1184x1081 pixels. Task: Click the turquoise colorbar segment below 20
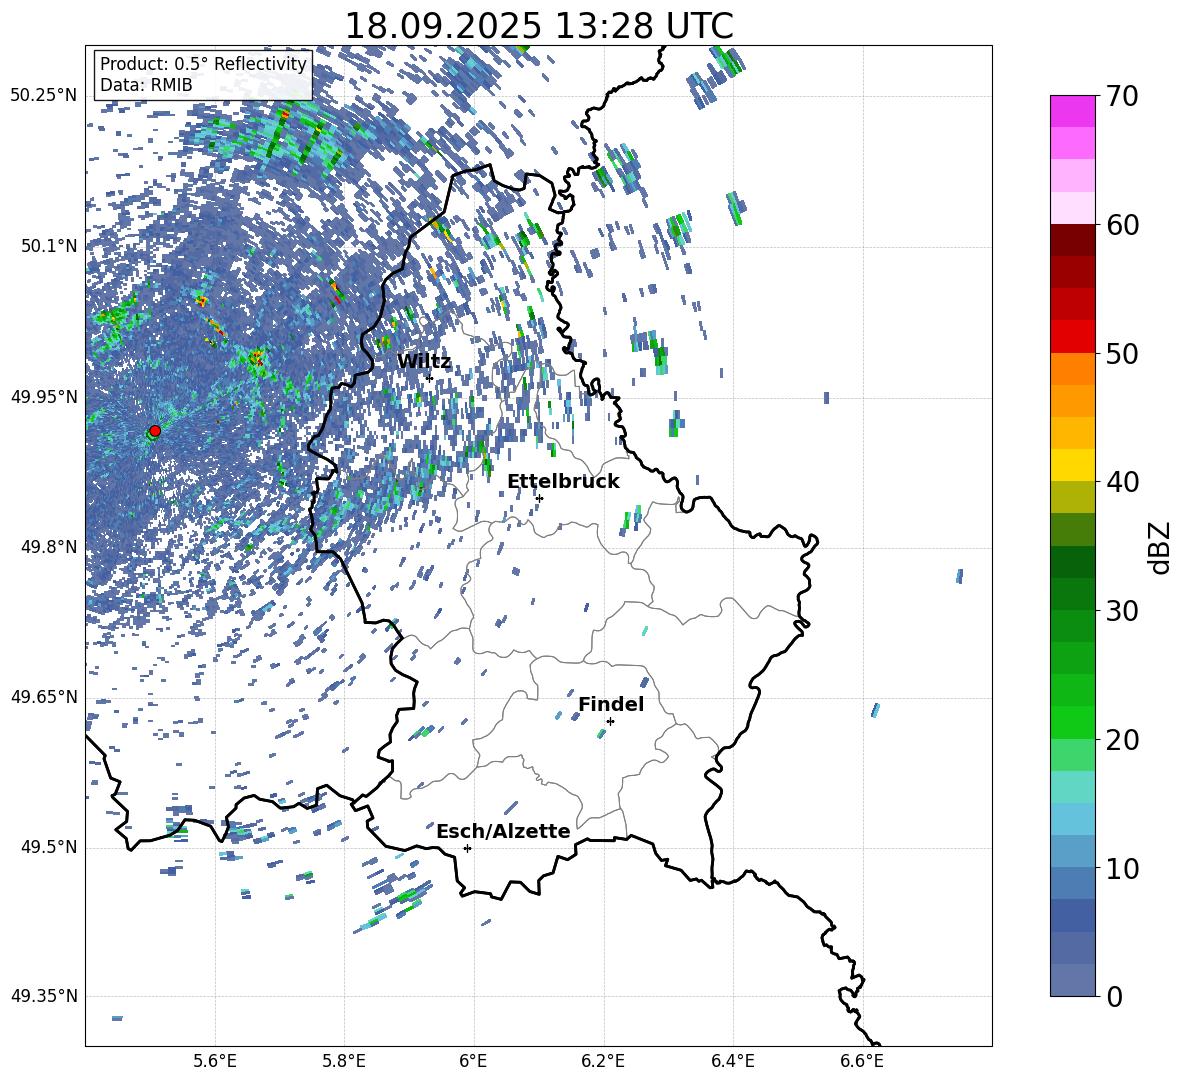(x=1072, y=787)
